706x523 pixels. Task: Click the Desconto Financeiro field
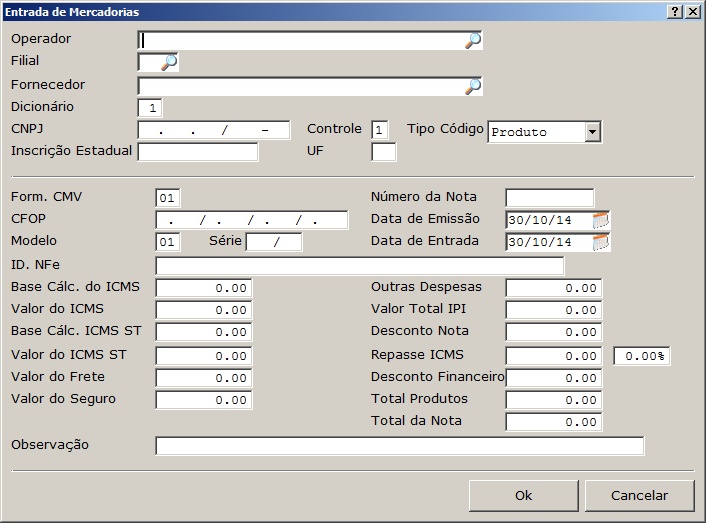click(553, 378)
